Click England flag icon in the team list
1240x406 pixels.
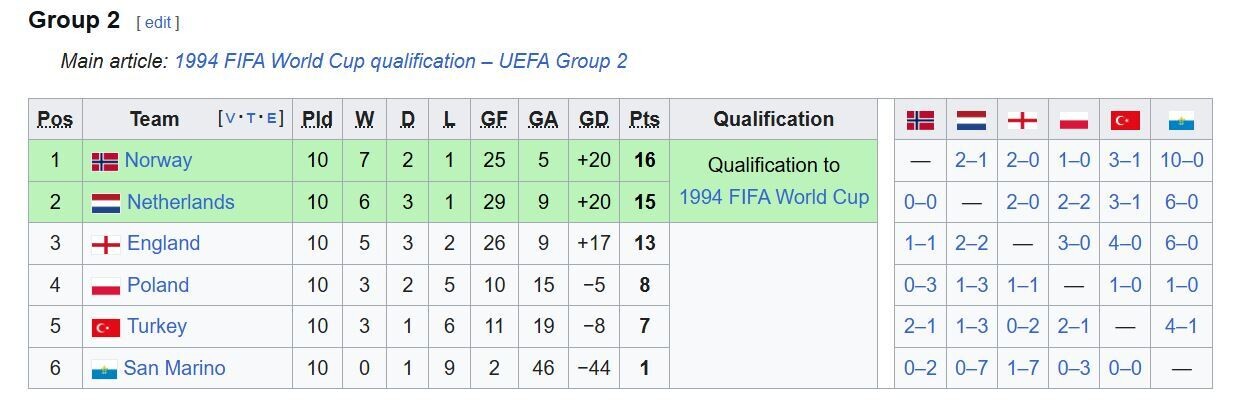click(x=105, y=244)
